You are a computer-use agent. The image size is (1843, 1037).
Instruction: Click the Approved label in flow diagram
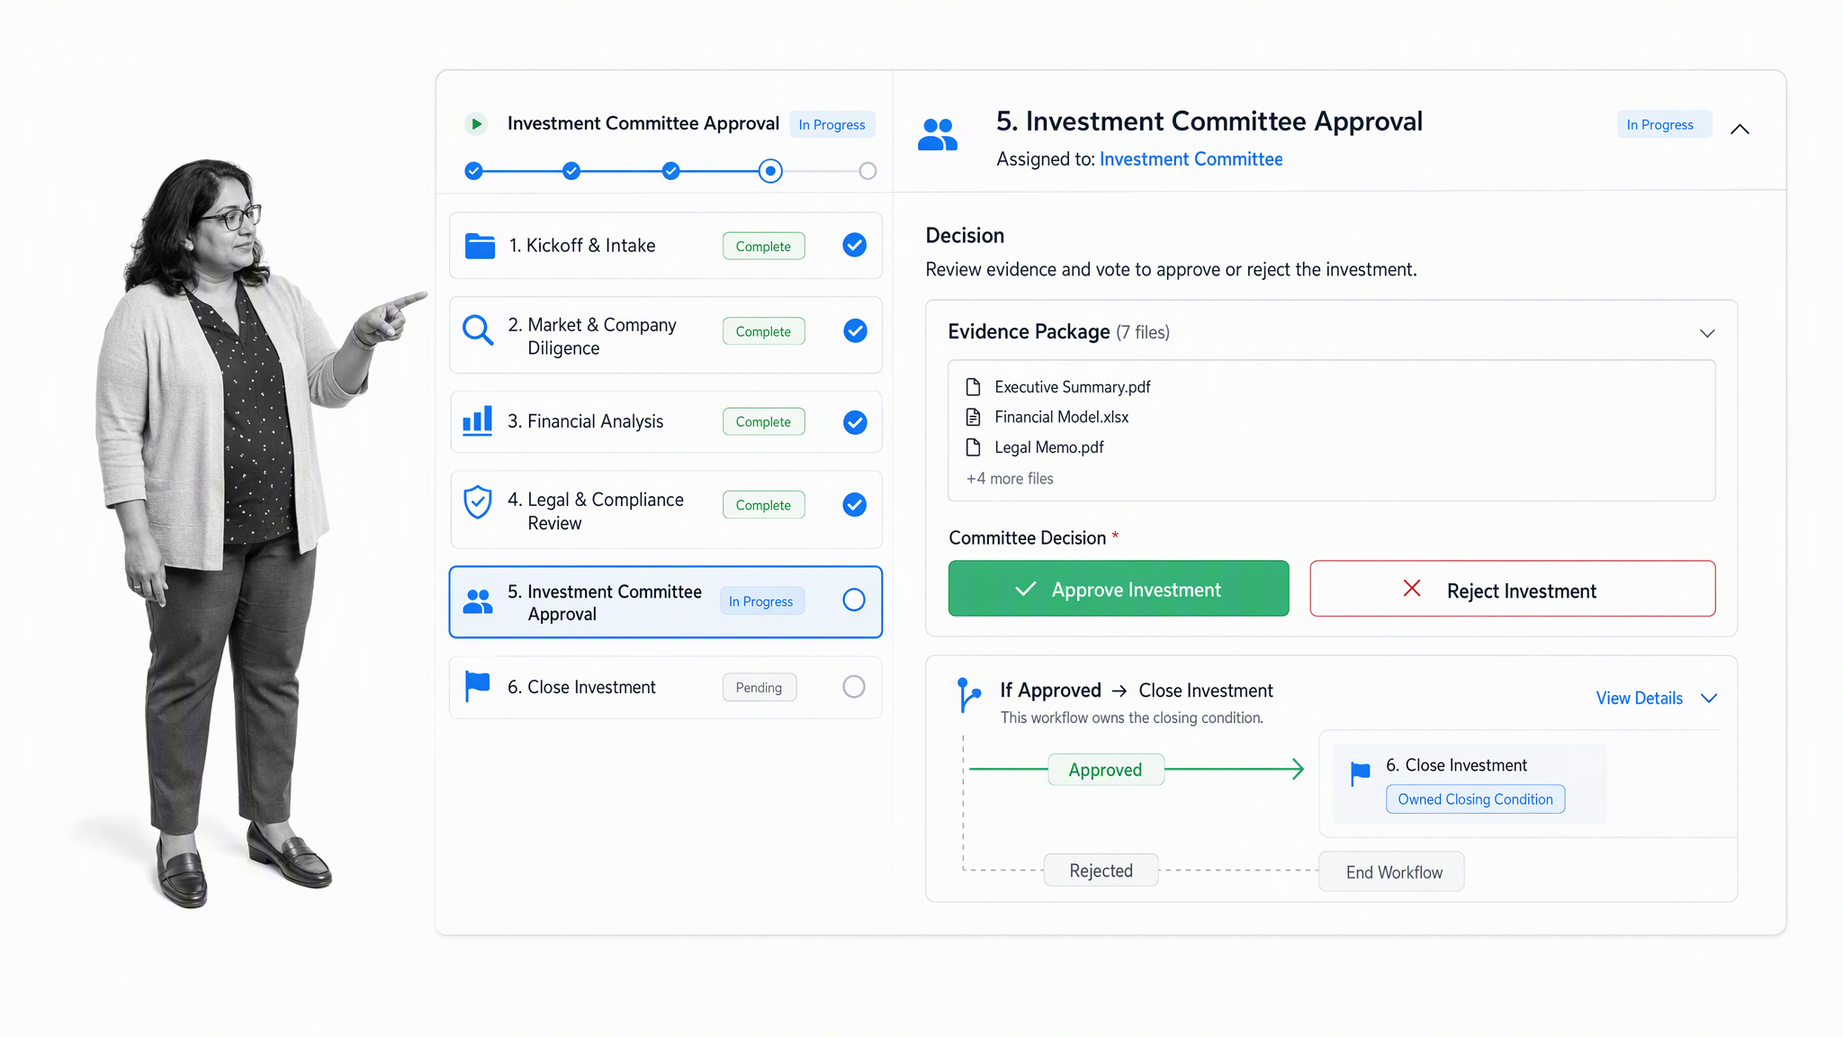pyautogui.click(x=1105, y=770)
